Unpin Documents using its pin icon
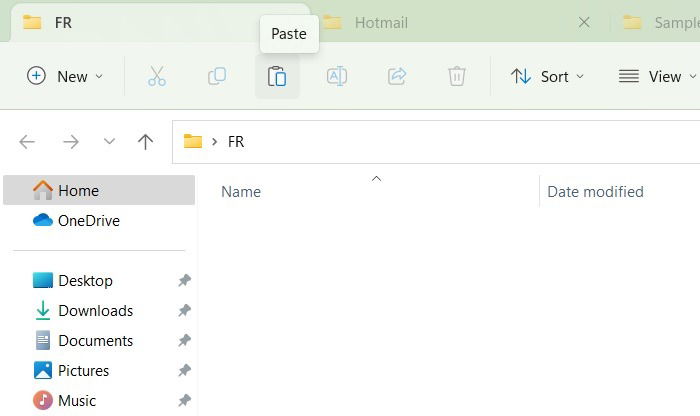Image resolution: width=700 pixels, height=416 pixels. click(184, 340)
